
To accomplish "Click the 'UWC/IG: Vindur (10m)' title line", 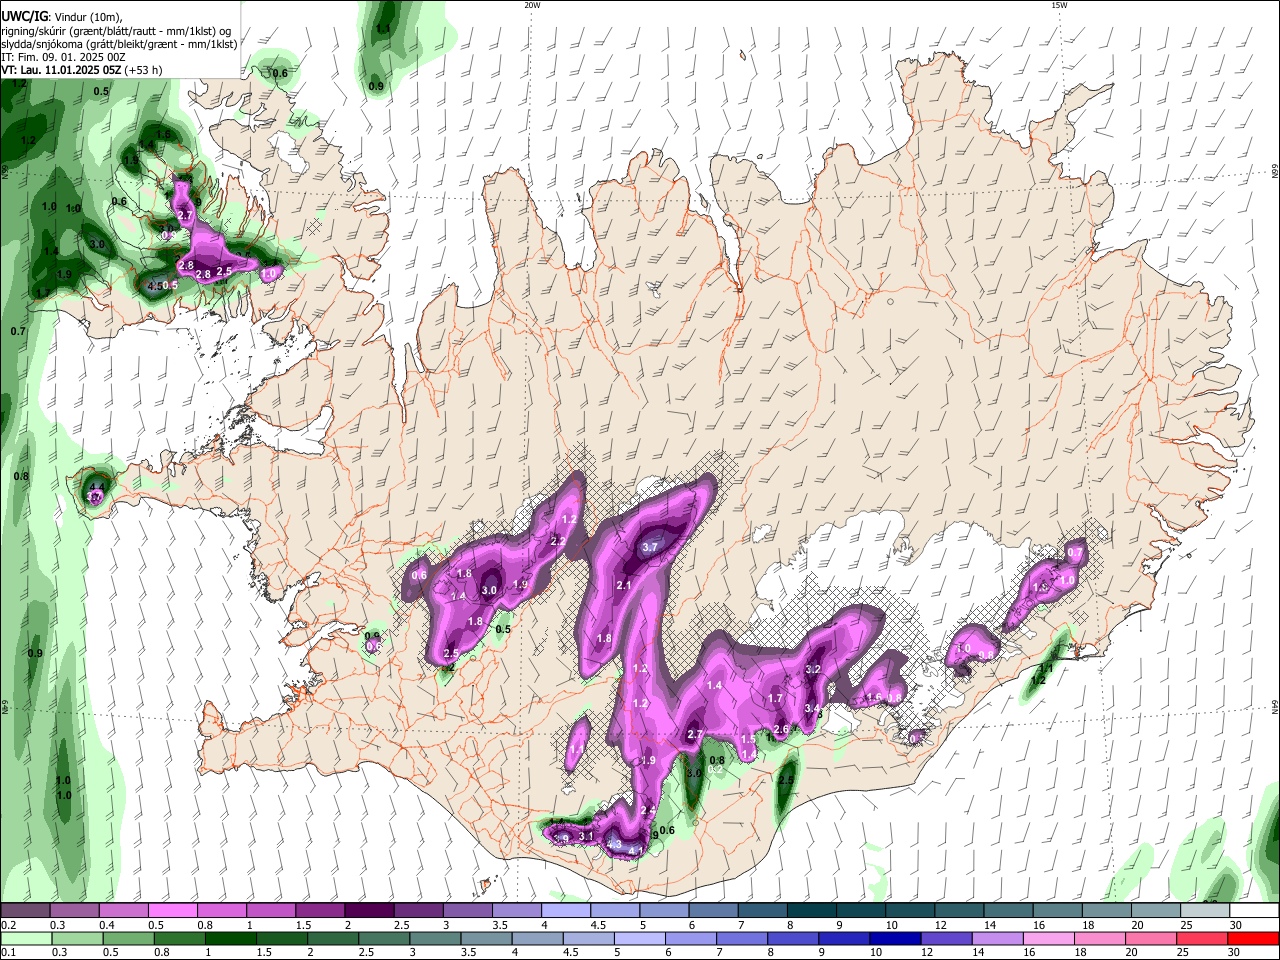I will click(62, 17).
